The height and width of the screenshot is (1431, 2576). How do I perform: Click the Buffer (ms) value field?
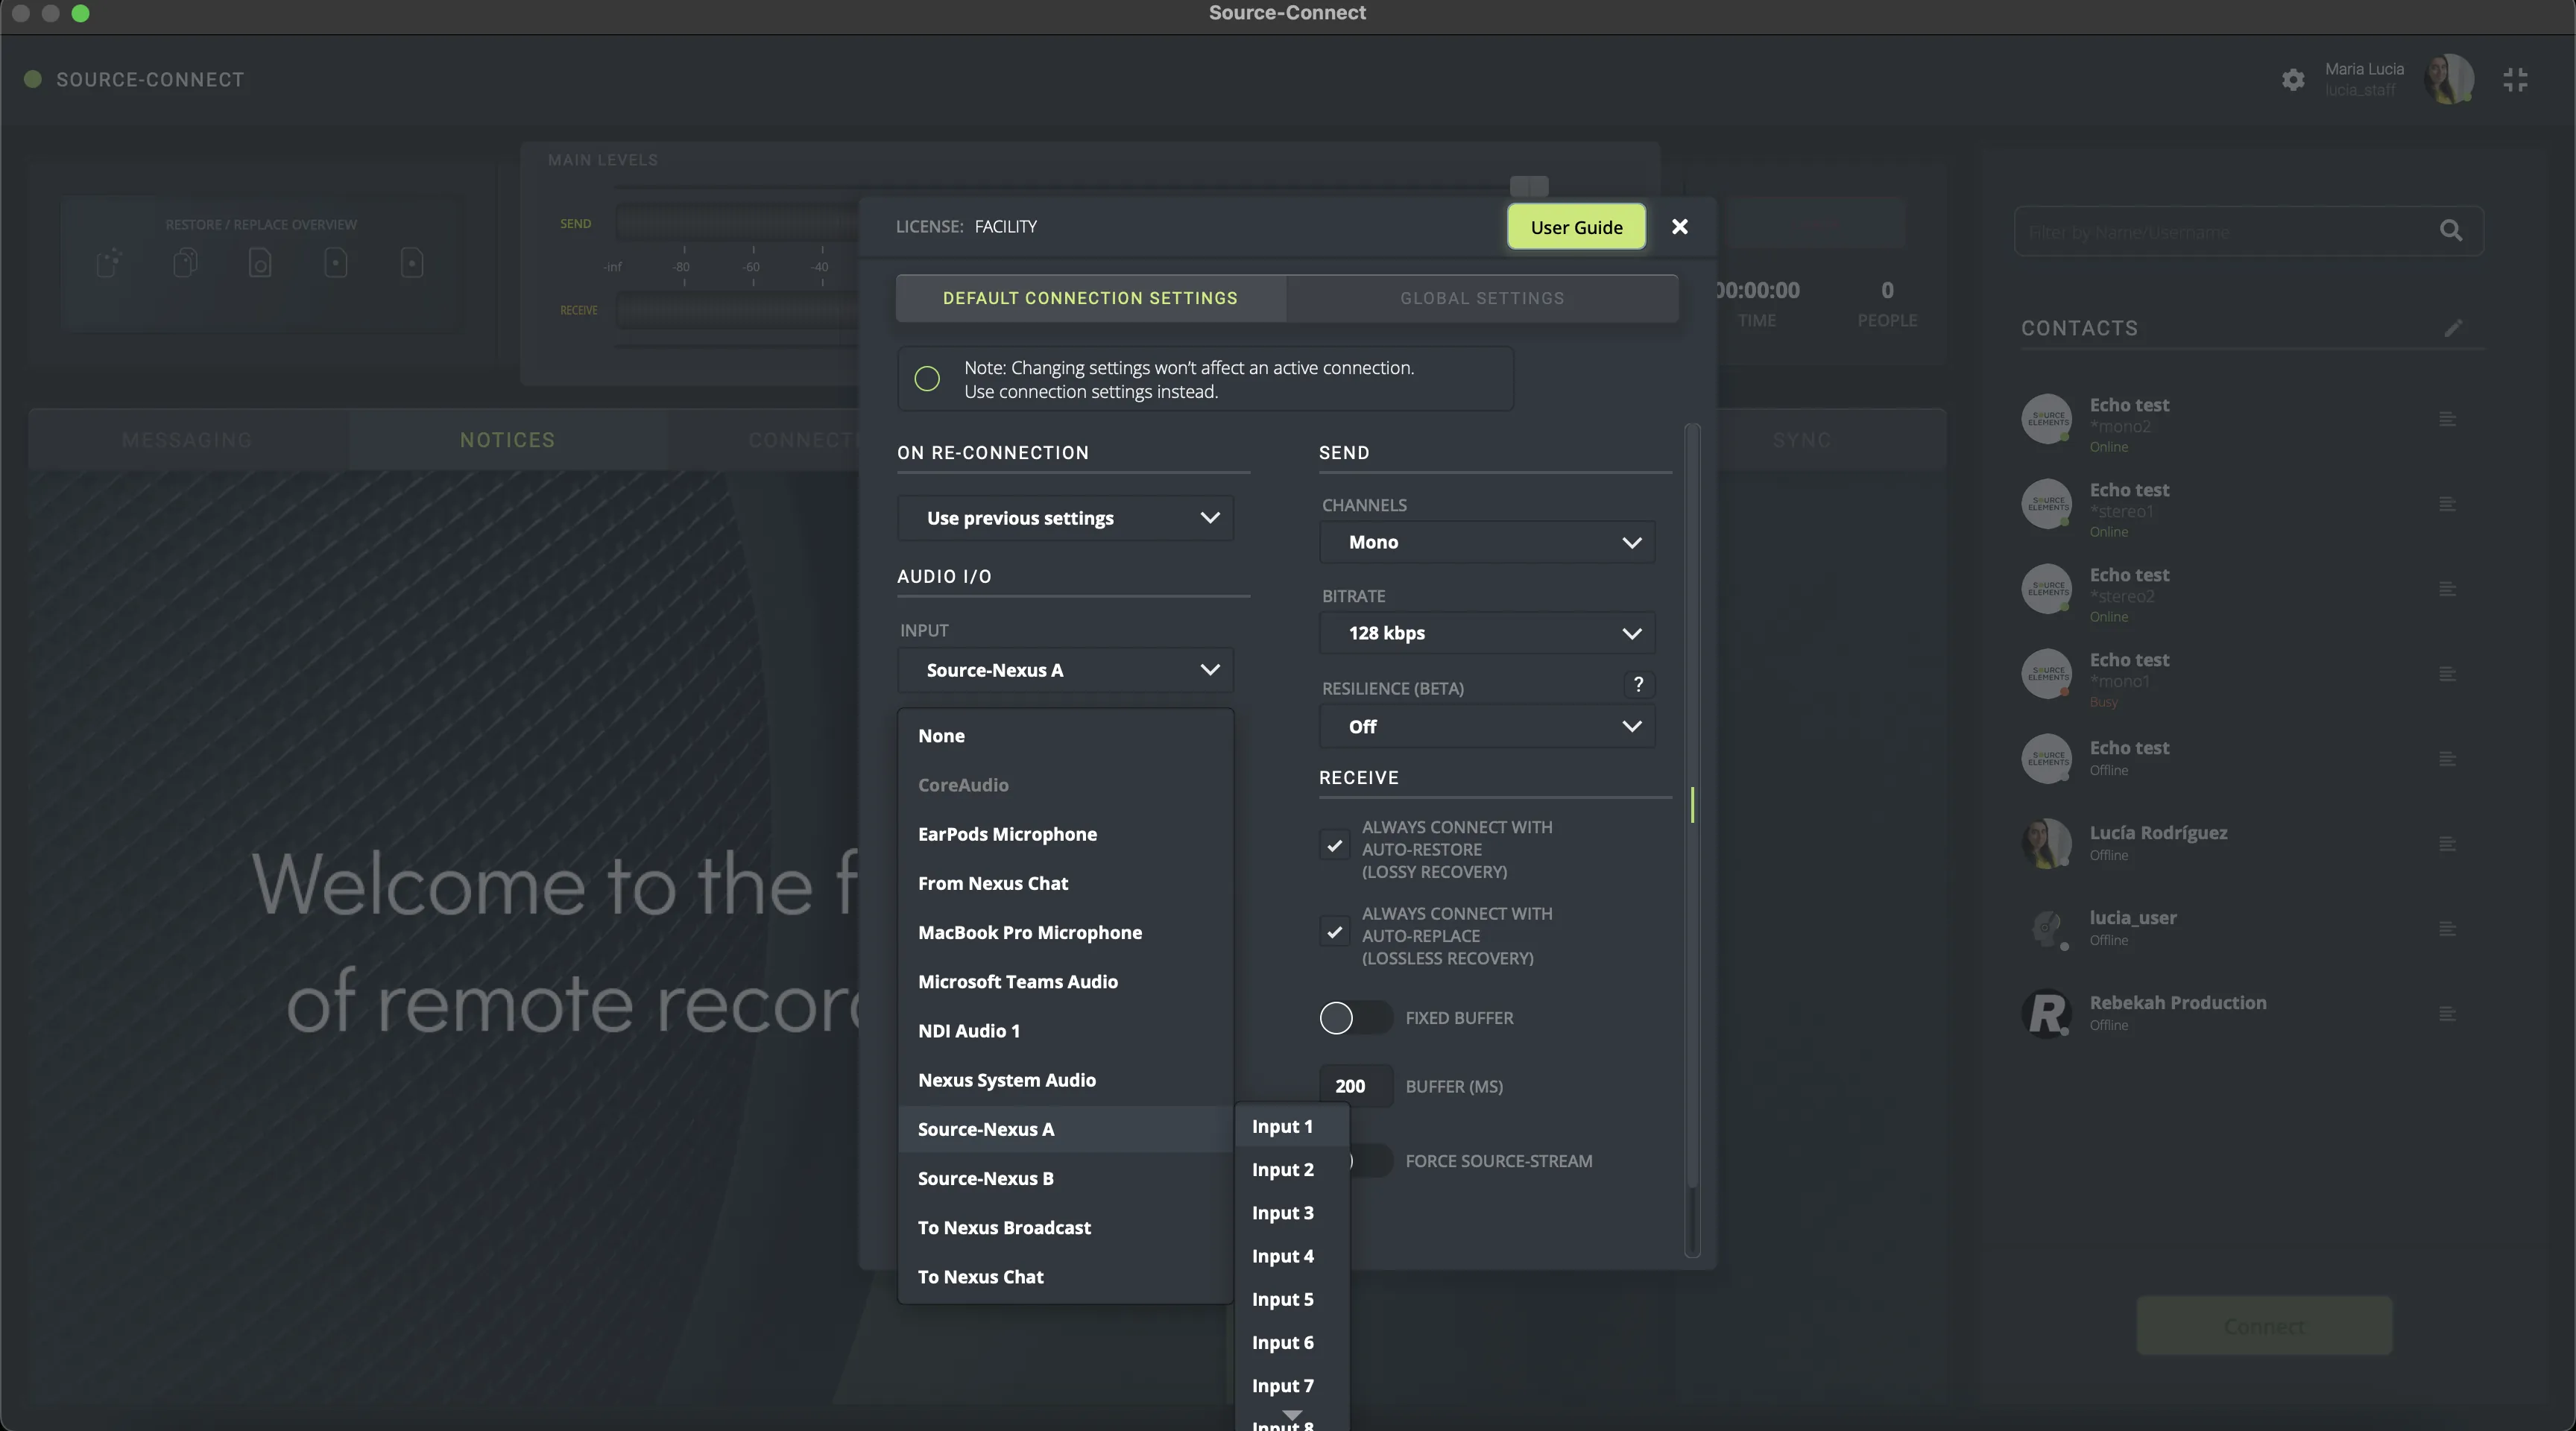1355,1086
